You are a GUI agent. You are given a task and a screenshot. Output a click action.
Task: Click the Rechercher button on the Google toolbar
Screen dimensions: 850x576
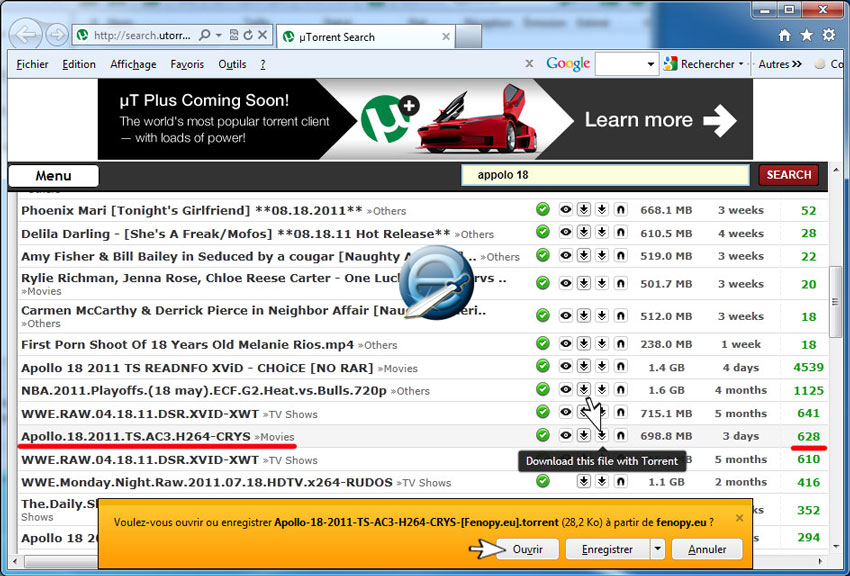(x=700, y=64)
